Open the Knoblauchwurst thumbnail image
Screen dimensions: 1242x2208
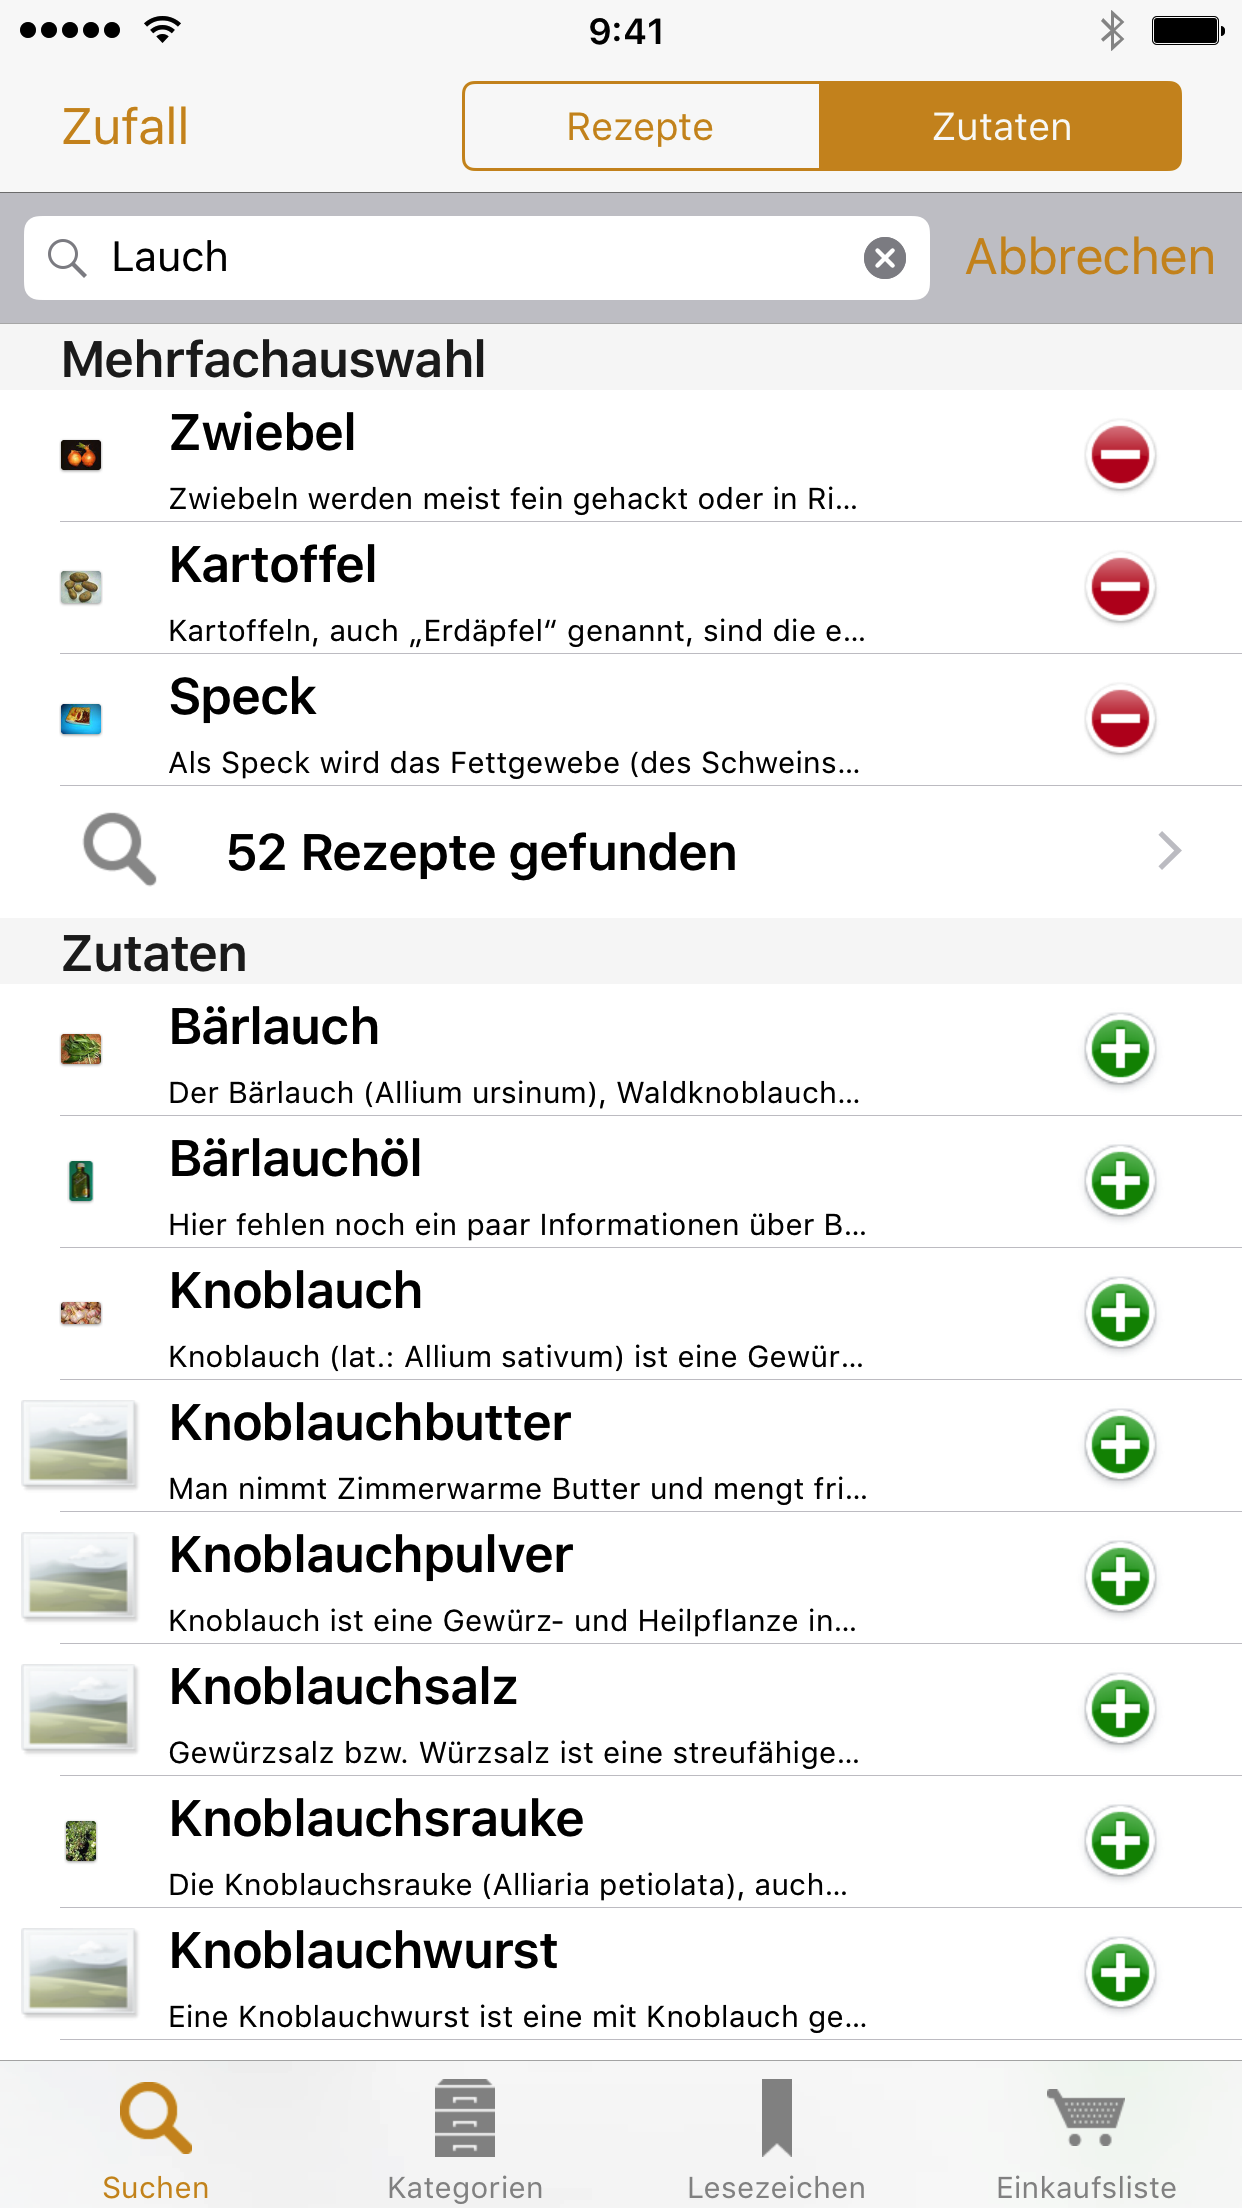tap(80, 1971)
